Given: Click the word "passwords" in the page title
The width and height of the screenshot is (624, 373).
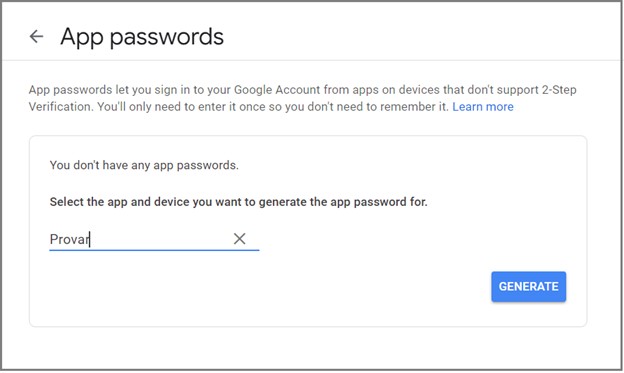Looking at the screenshot, I should [167, 37].
